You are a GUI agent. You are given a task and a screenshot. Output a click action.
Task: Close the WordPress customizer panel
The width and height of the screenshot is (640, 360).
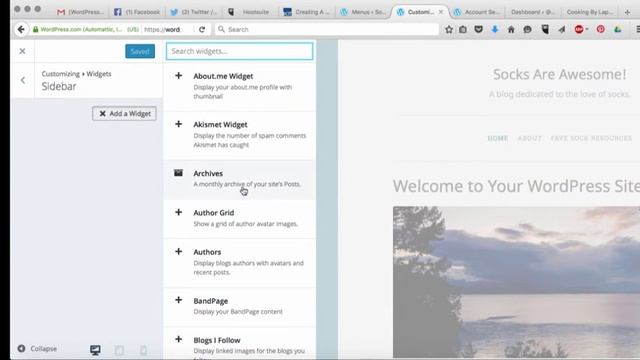point(22,51)
